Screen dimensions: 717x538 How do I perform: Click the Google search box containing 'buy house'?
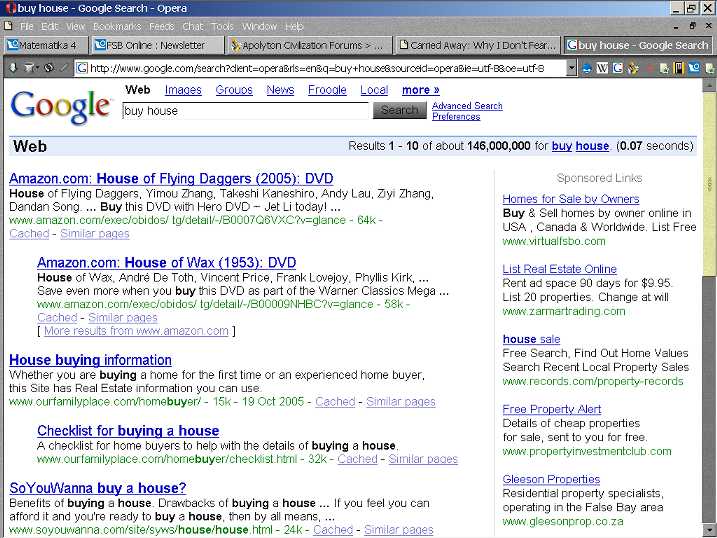click(245, 111)
